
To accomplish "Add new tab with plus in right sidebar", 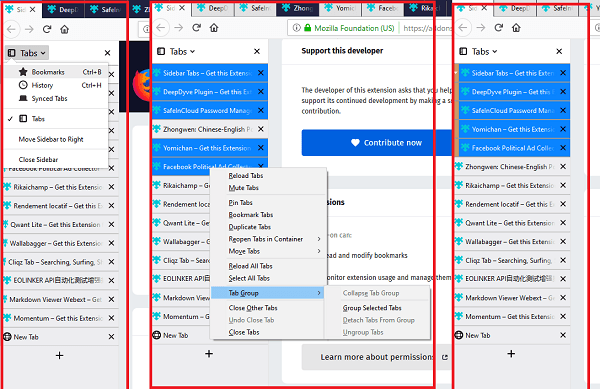I will pos(511,354).
